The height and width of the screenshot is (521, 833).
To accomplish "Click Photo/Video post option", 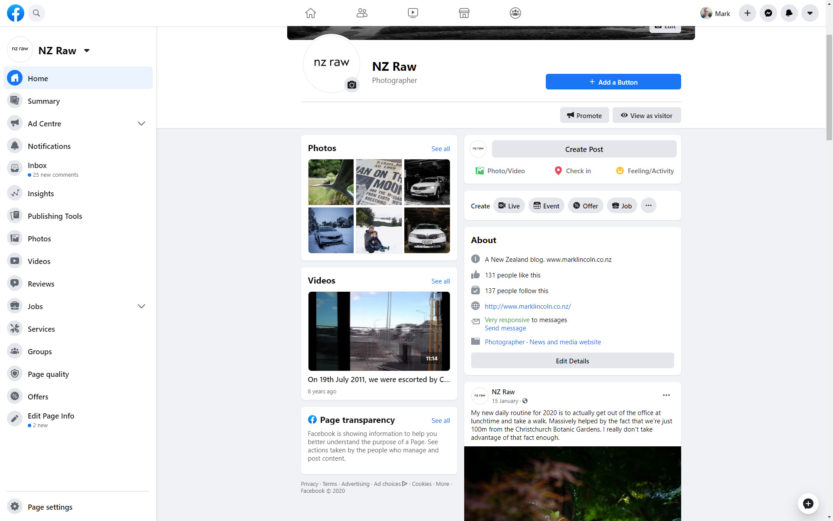I will point(500,171).
